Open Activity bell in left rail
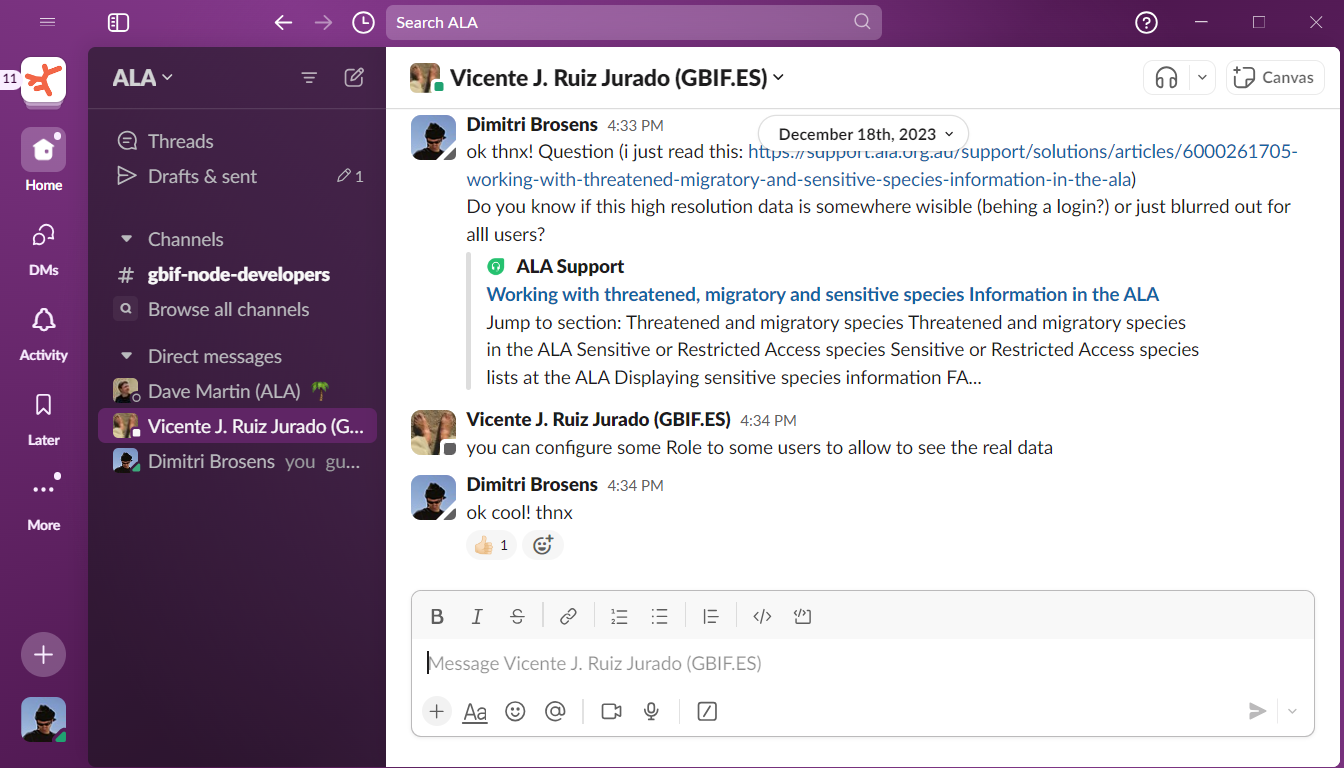 [44, 333]
